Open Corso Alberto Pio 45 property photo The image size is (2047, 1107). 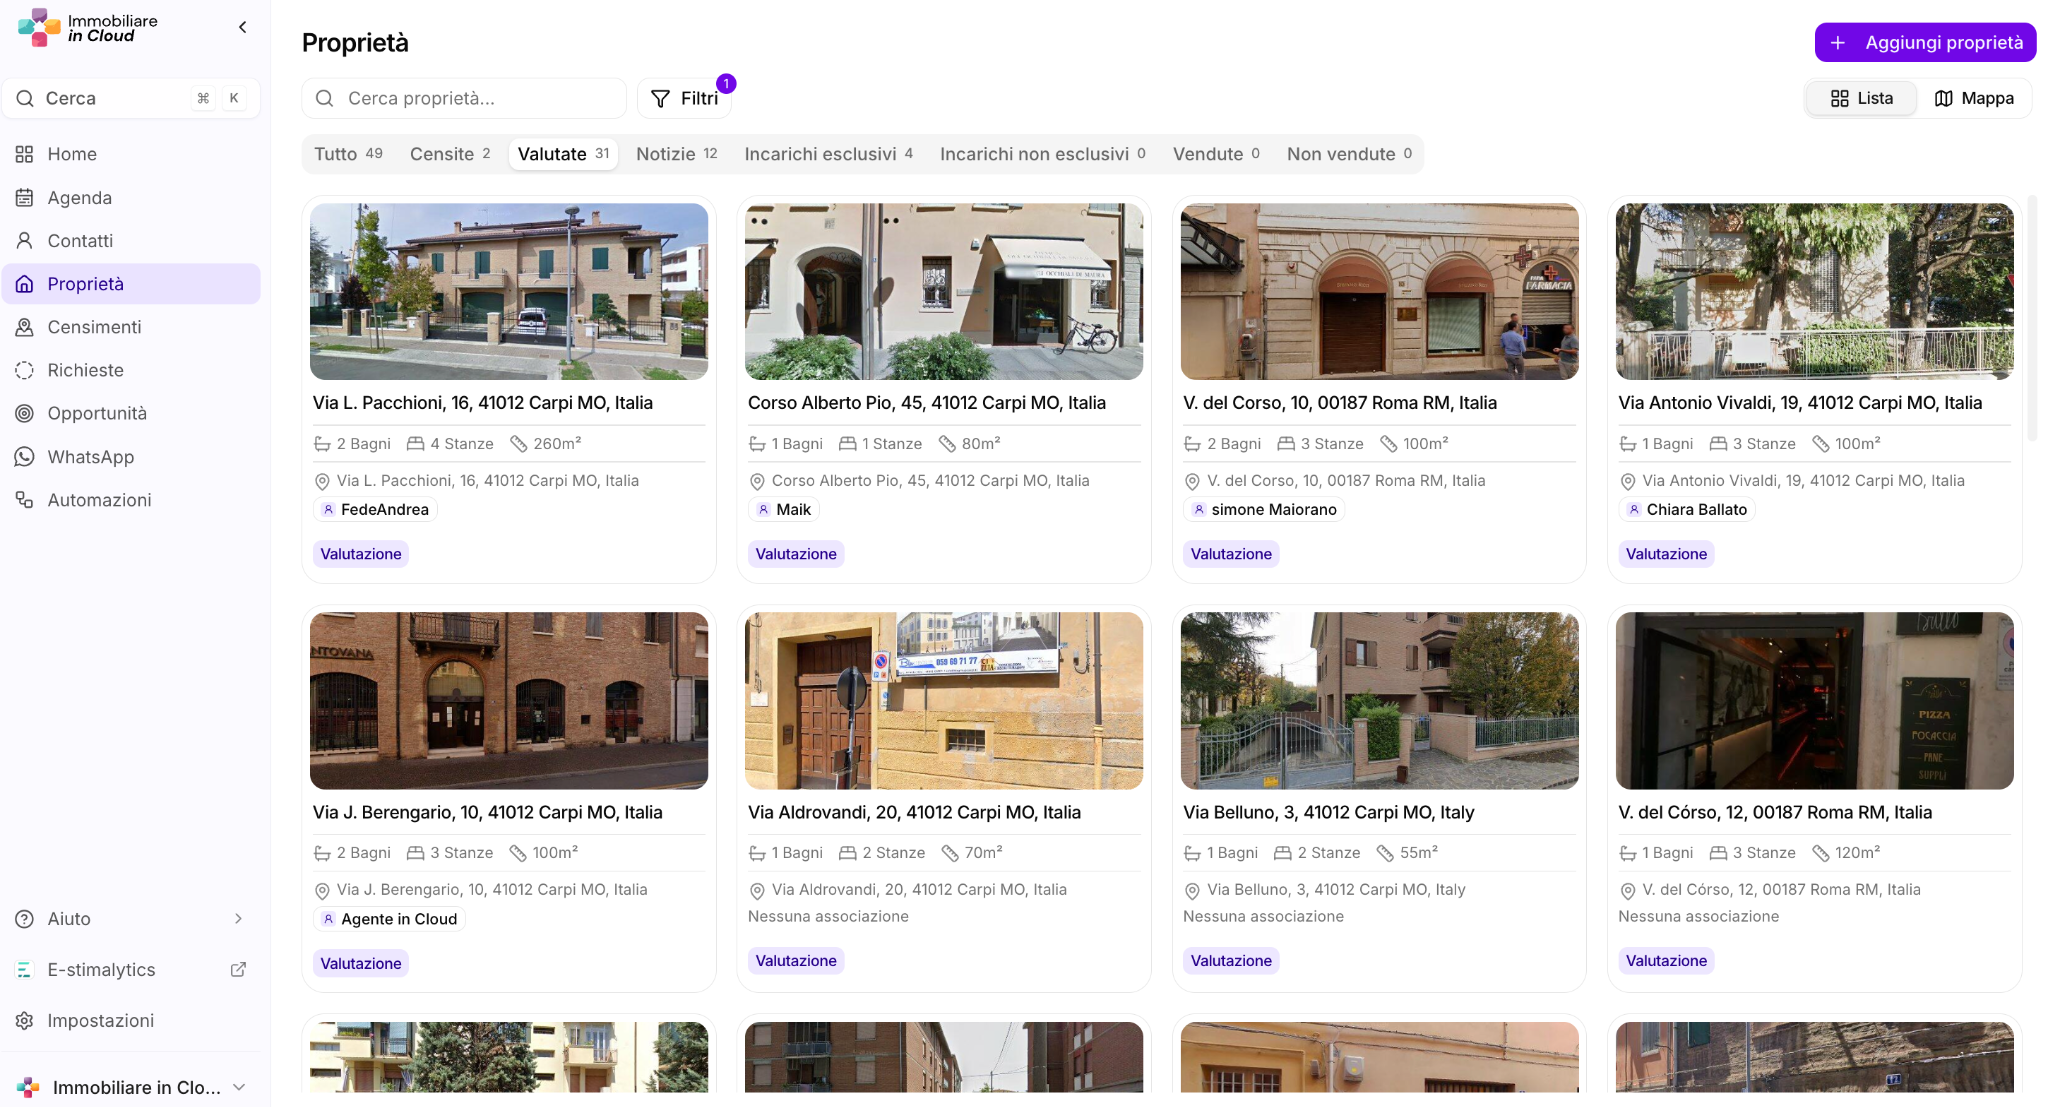pyautogui.click(x=944, y=292)
